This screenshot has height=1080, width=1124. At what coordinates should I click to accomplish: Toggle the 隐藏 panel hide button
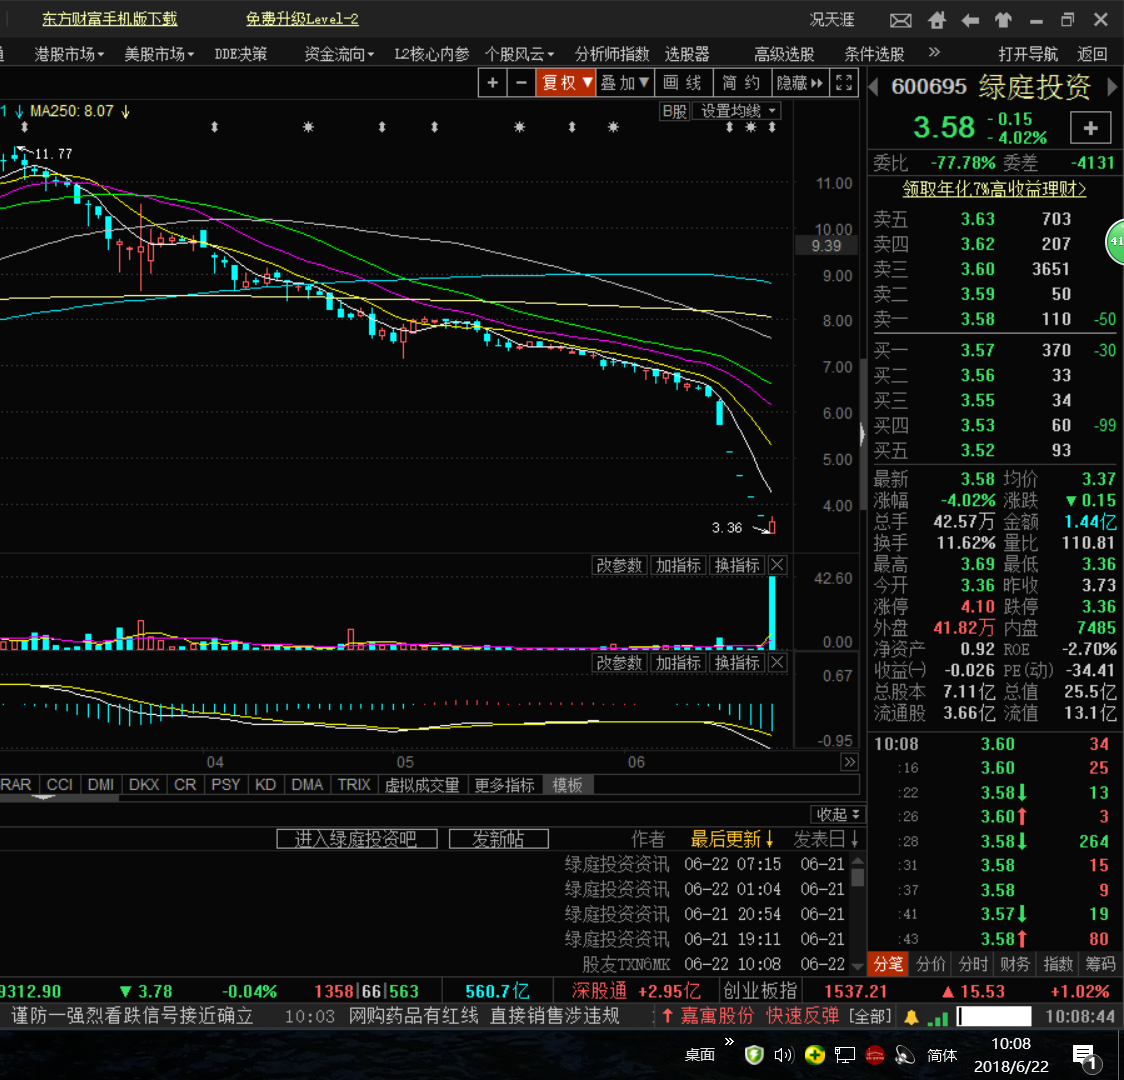(x=800, y=83)
